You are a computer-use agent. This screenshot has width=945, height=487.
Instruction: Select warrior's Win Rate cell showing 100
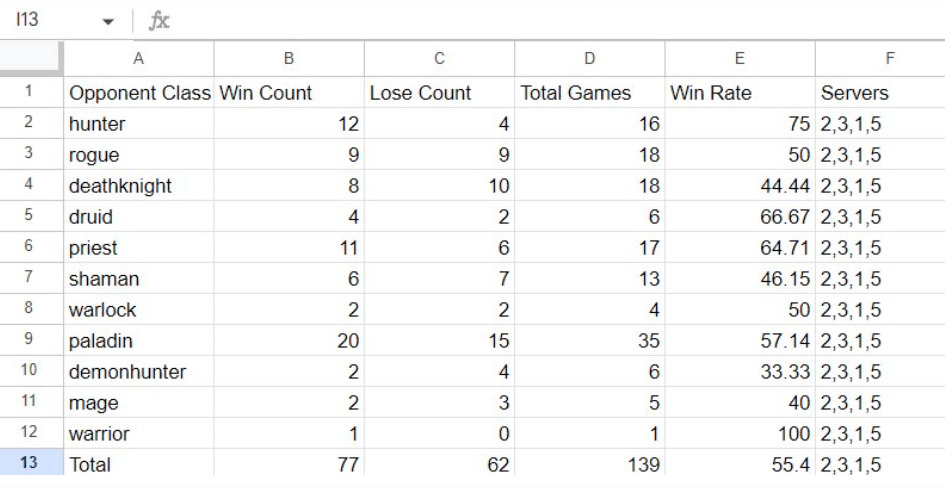pyautogui.click(x=739, y=433)
